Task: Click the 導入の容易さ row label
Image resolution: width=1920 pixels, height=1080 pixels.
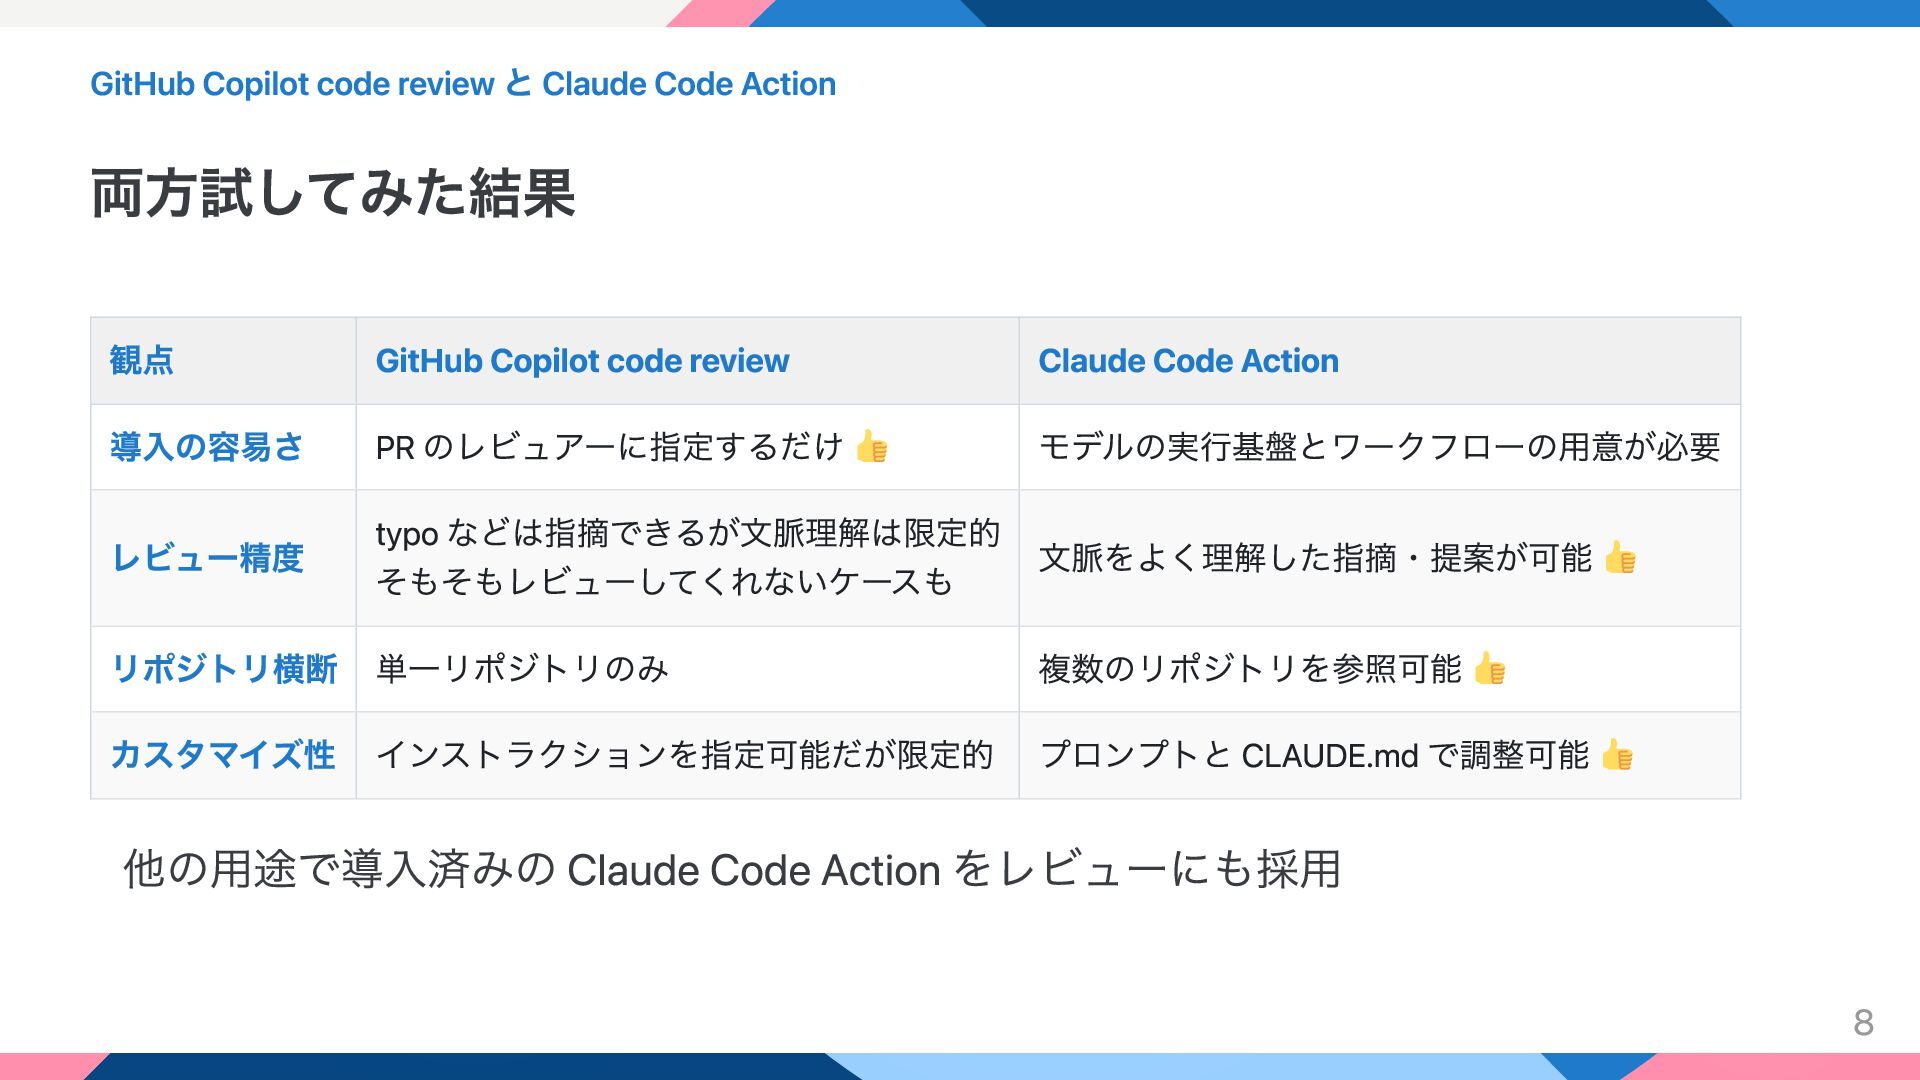Action: click(207, 447)
